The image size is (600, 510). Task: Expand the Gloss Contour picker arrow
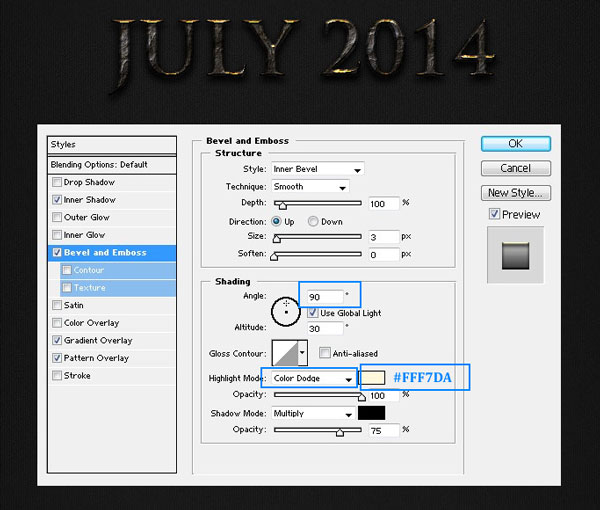(302, 352)
